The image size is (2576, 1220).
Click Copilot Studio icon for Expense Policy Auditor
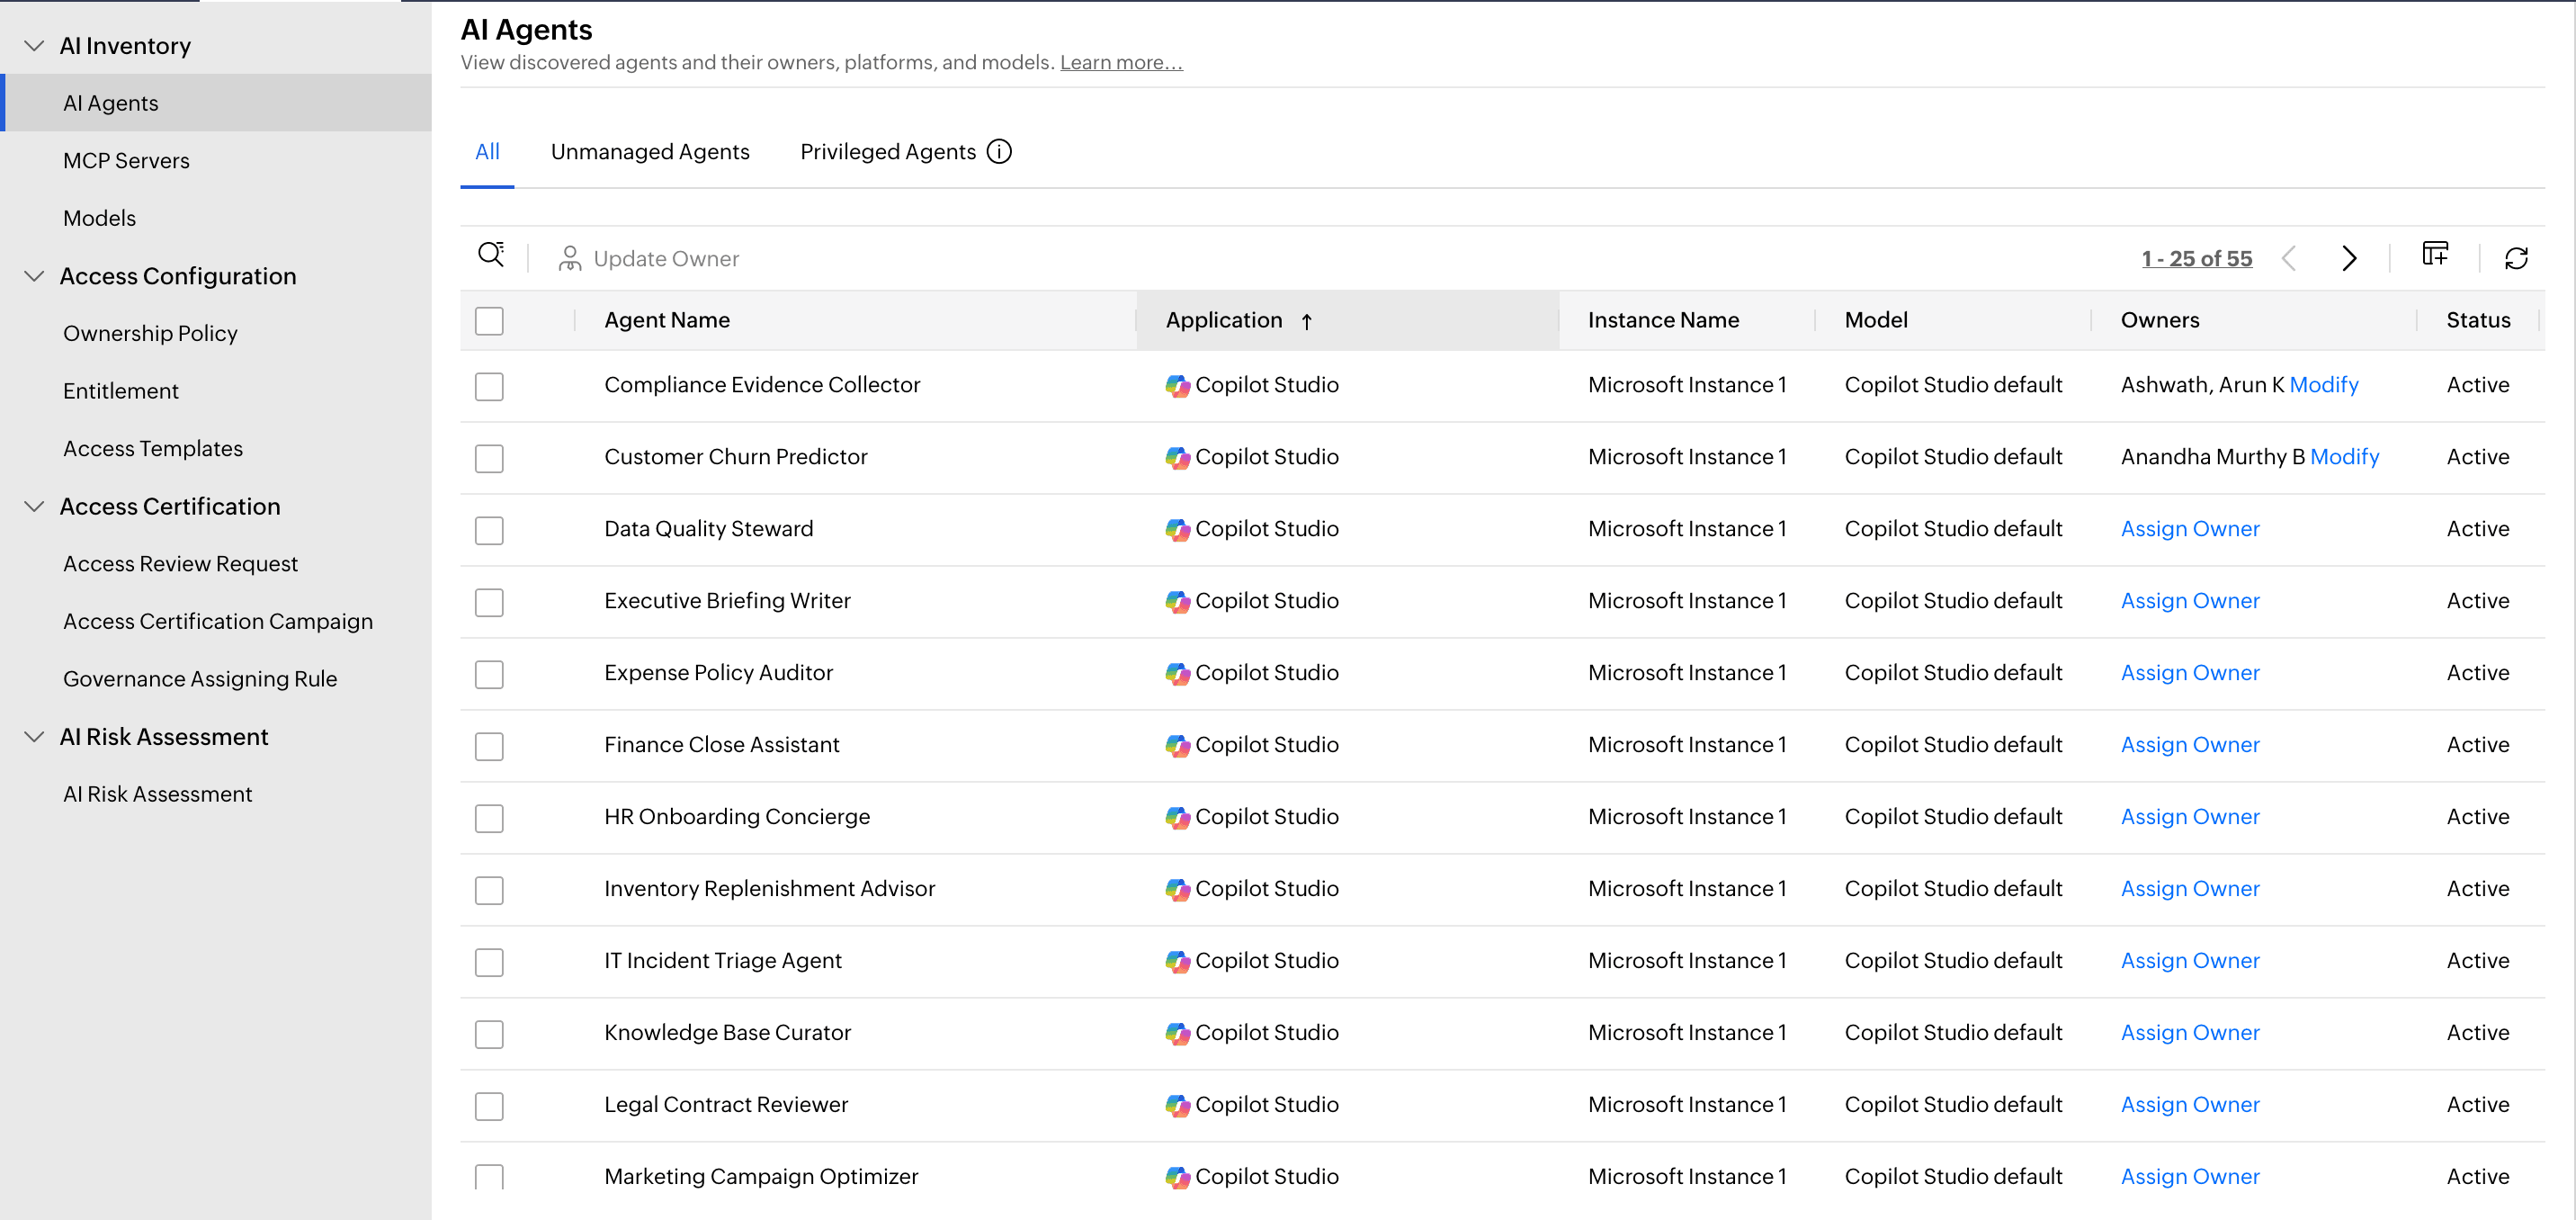(1178, 673)
